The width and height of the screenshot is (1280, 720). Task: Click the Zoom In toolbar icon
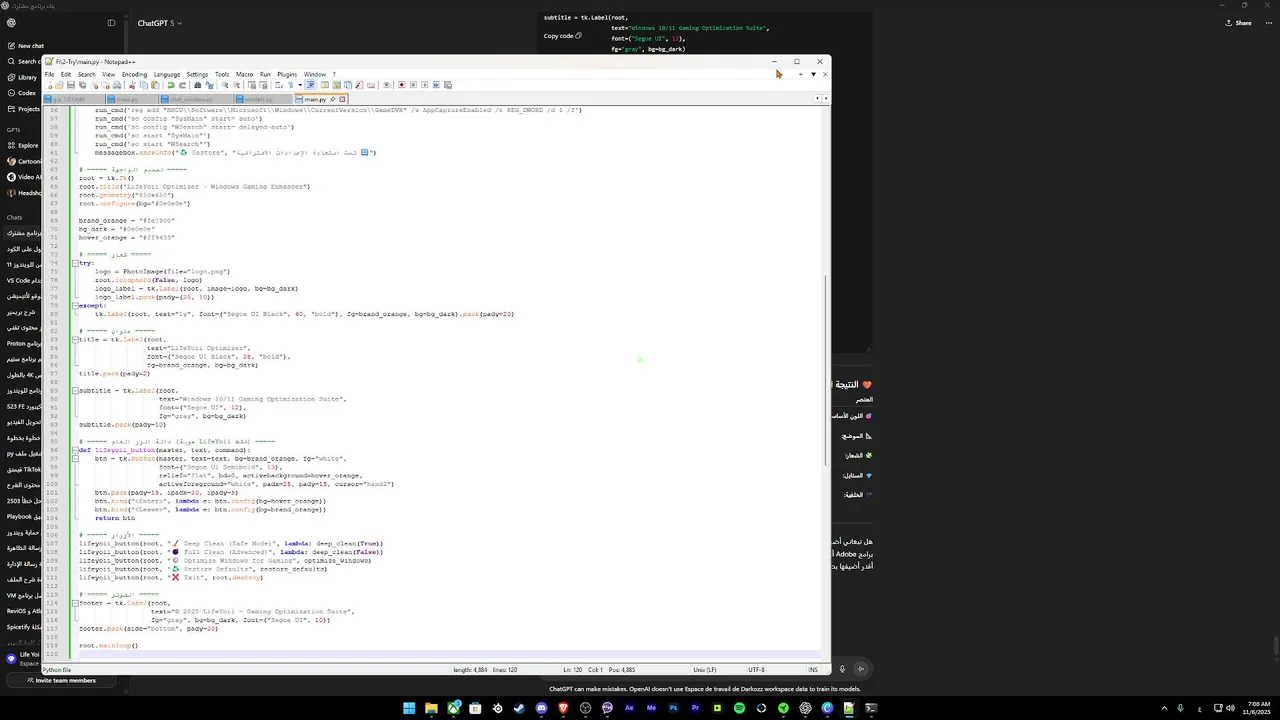[225, 85]
